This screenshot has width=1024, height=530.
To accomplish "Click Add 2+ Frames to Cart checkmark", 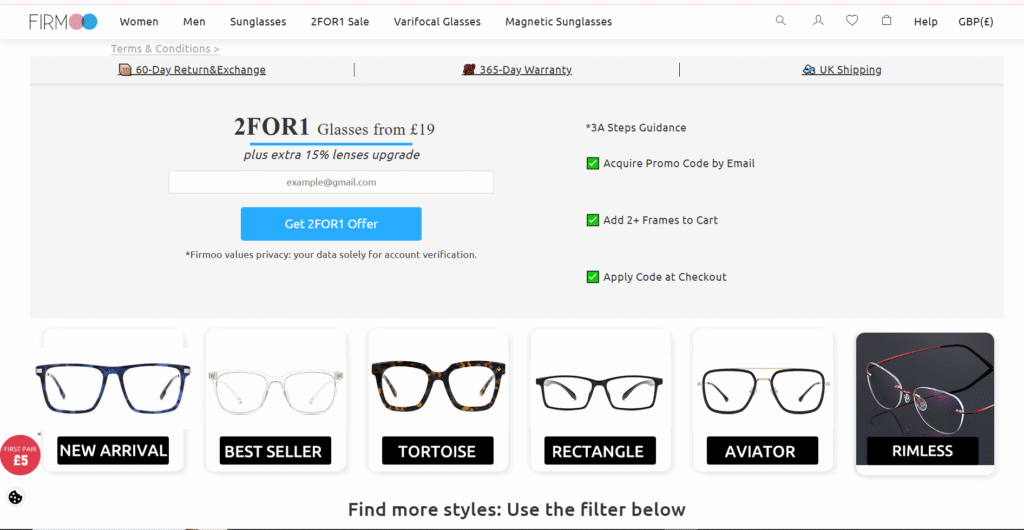I will 593,221.
